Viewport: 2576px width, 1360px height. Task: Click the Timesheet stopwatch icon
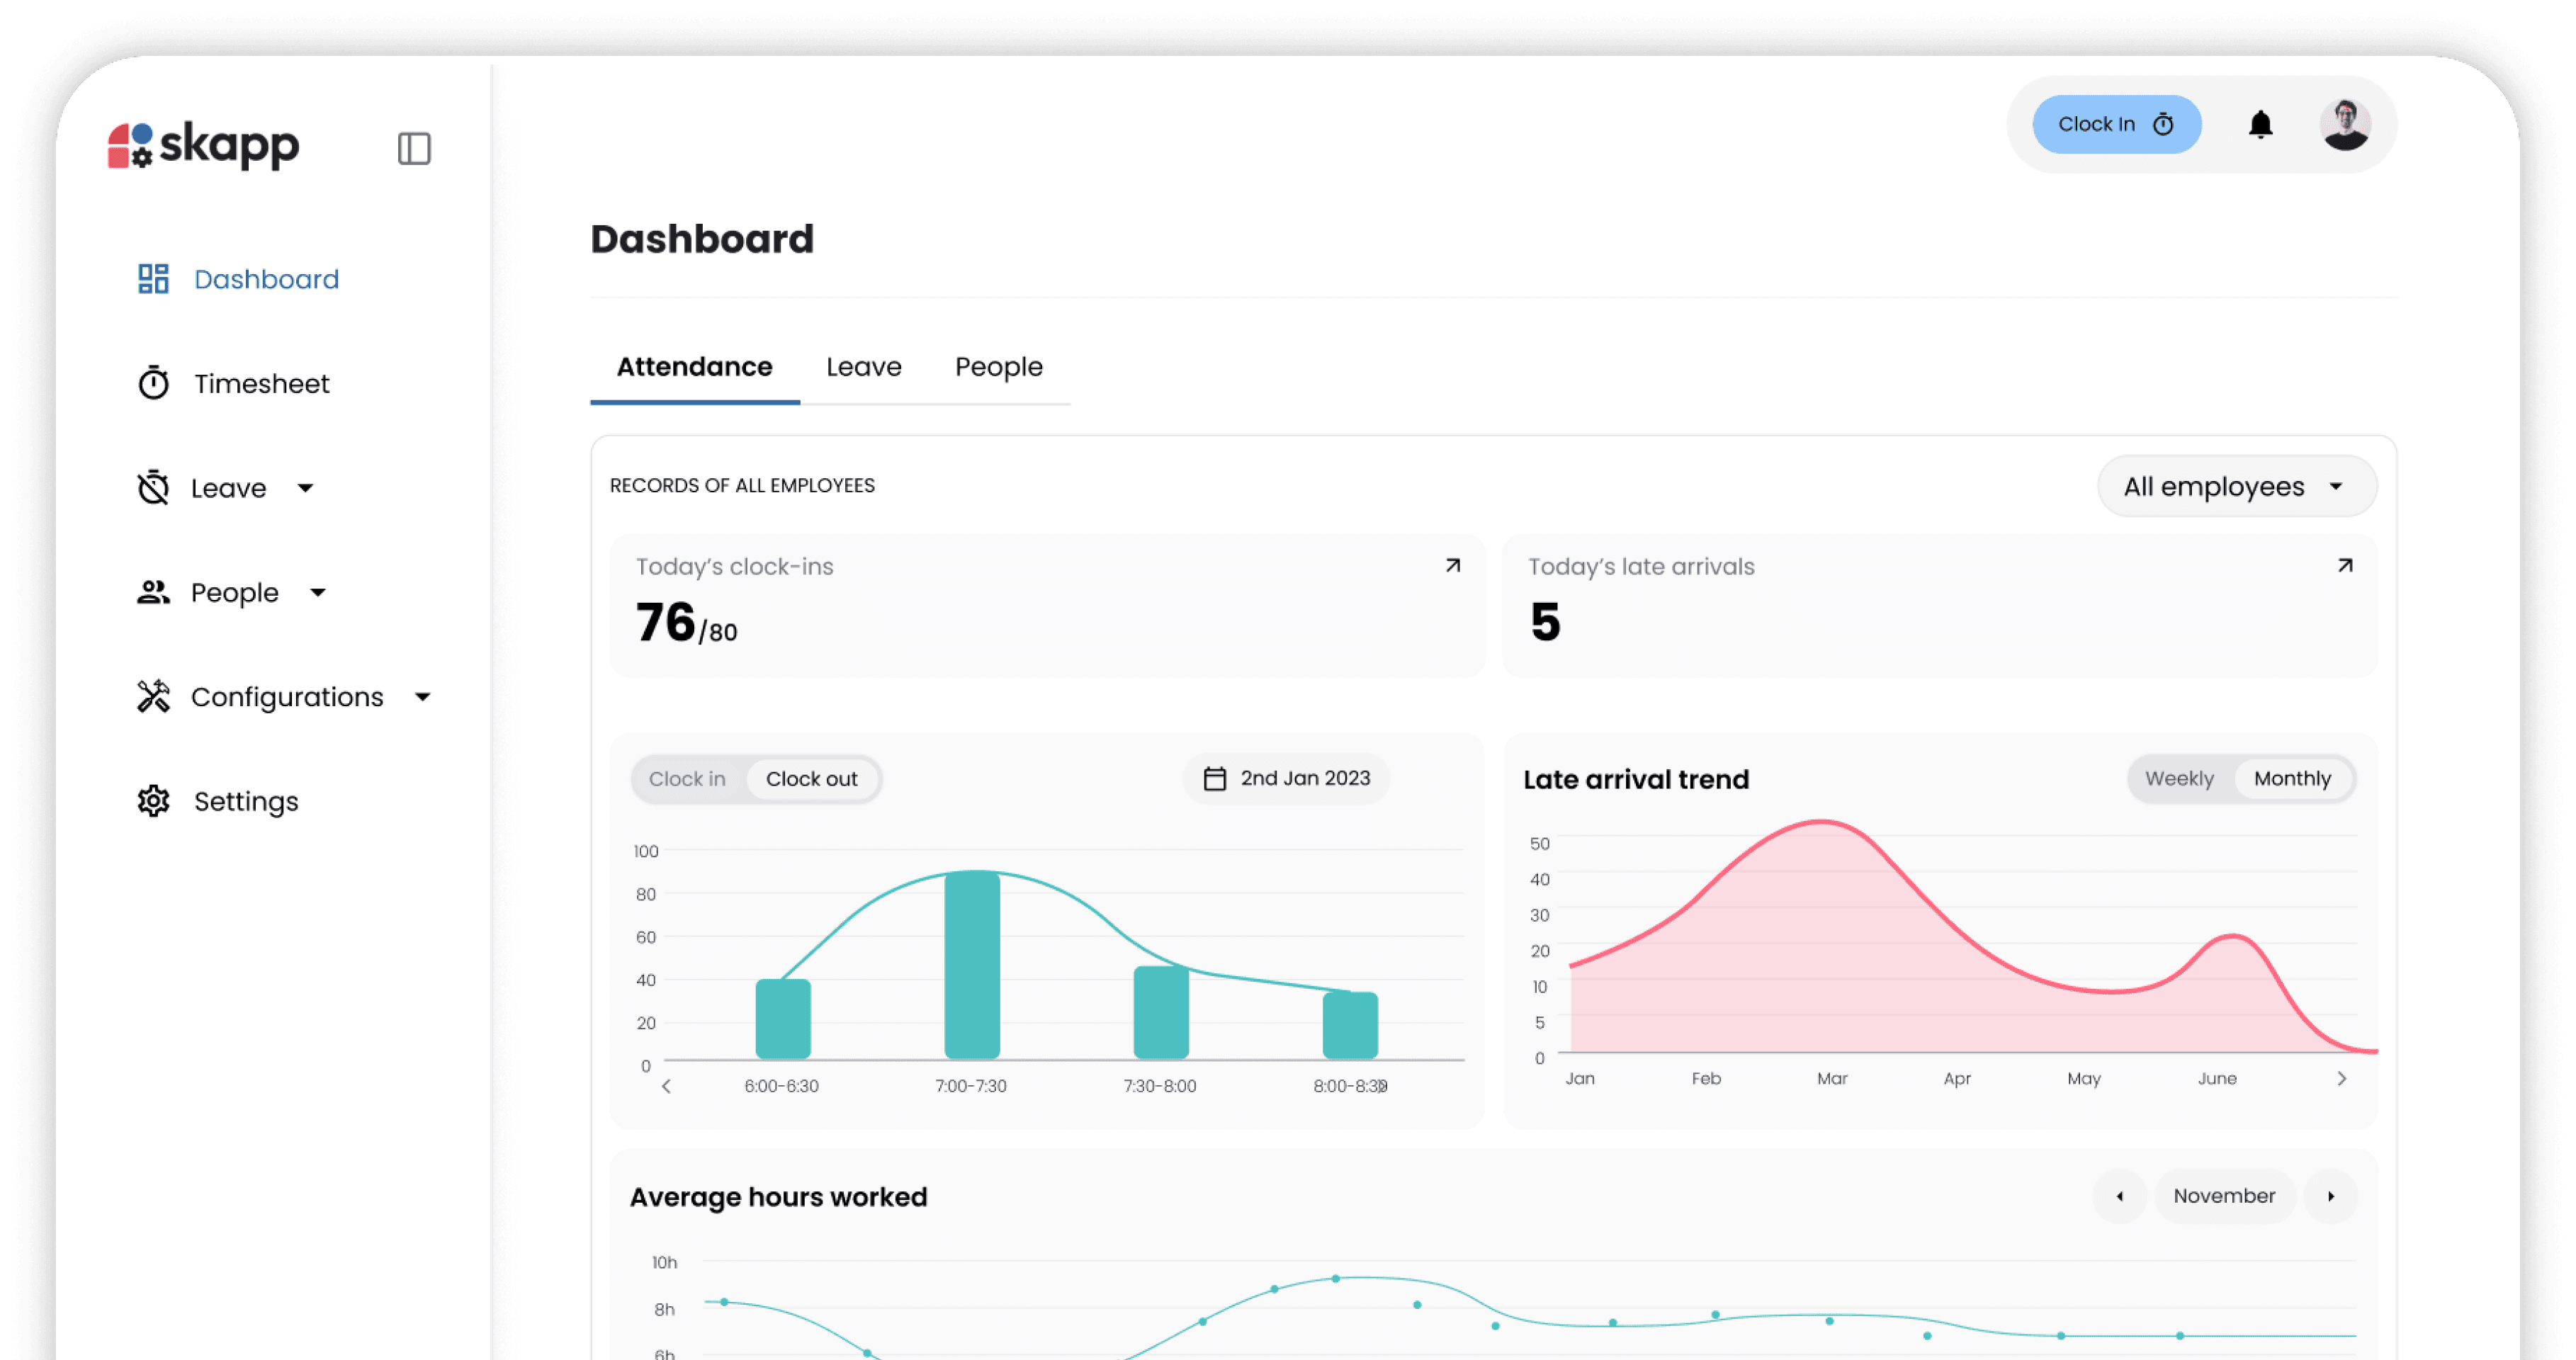(153, 383)
